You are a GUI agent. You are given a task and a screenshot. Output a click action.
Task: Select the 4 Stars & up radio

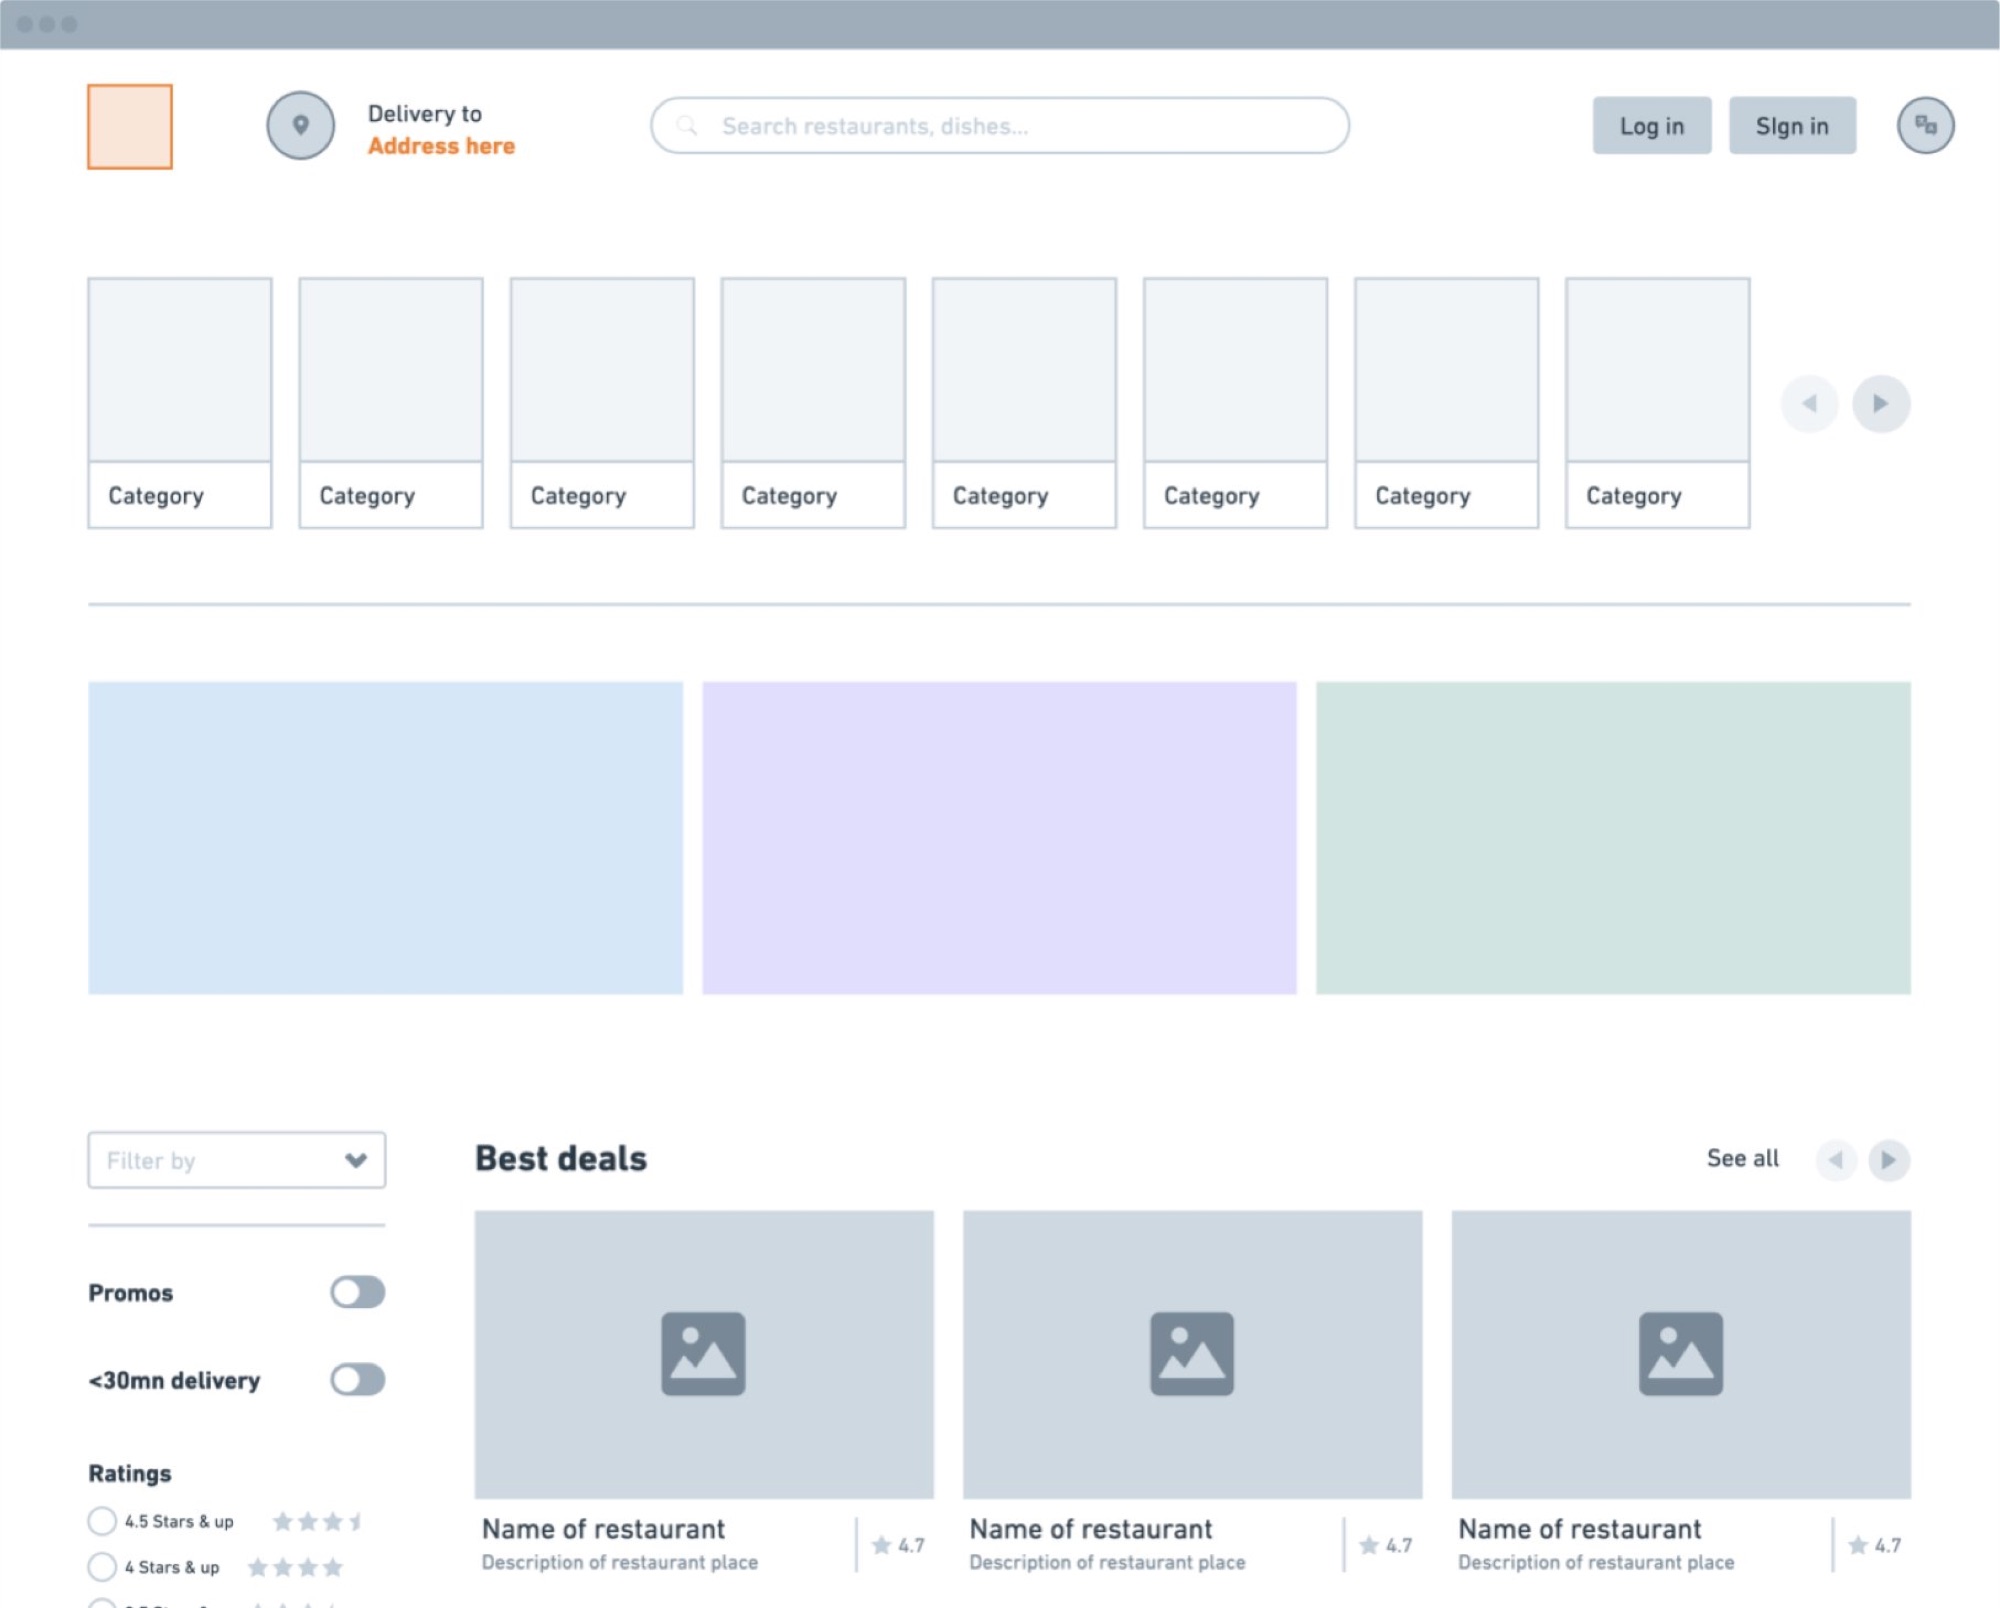click(102, 1566)
